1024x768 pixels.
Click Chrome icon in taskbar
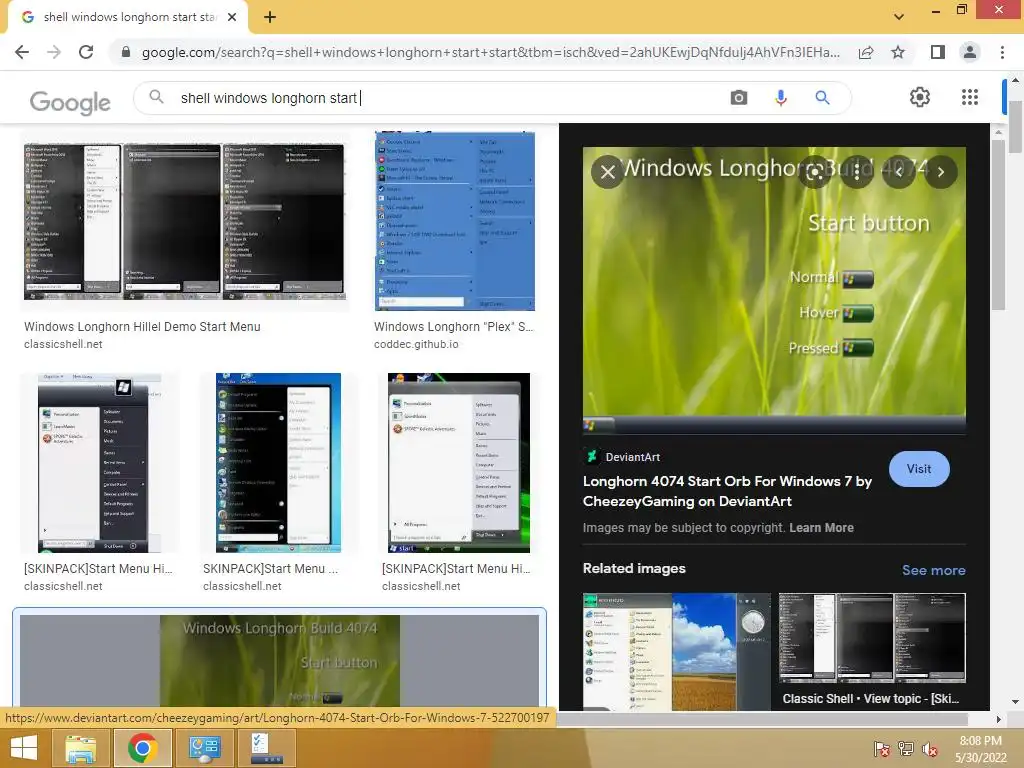click(x=142, y=748)
